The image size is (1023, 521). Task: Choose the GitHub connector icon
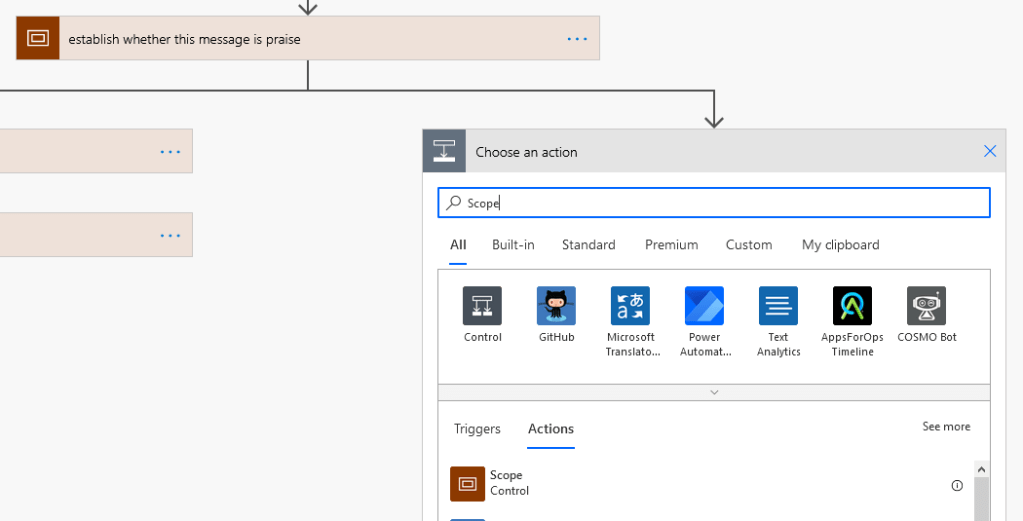click(556, 306)
